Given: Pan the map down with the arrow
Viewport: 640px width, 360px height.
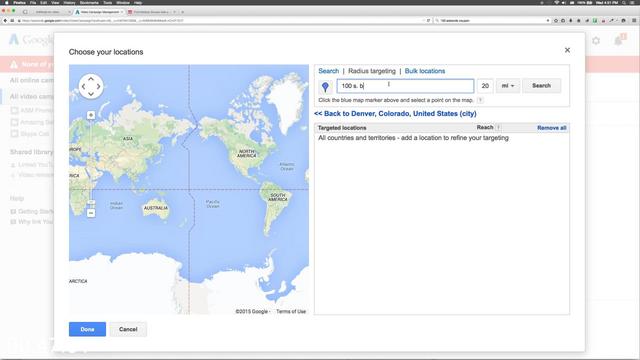Looking at the screenshot, I should (x=91, y=94).
